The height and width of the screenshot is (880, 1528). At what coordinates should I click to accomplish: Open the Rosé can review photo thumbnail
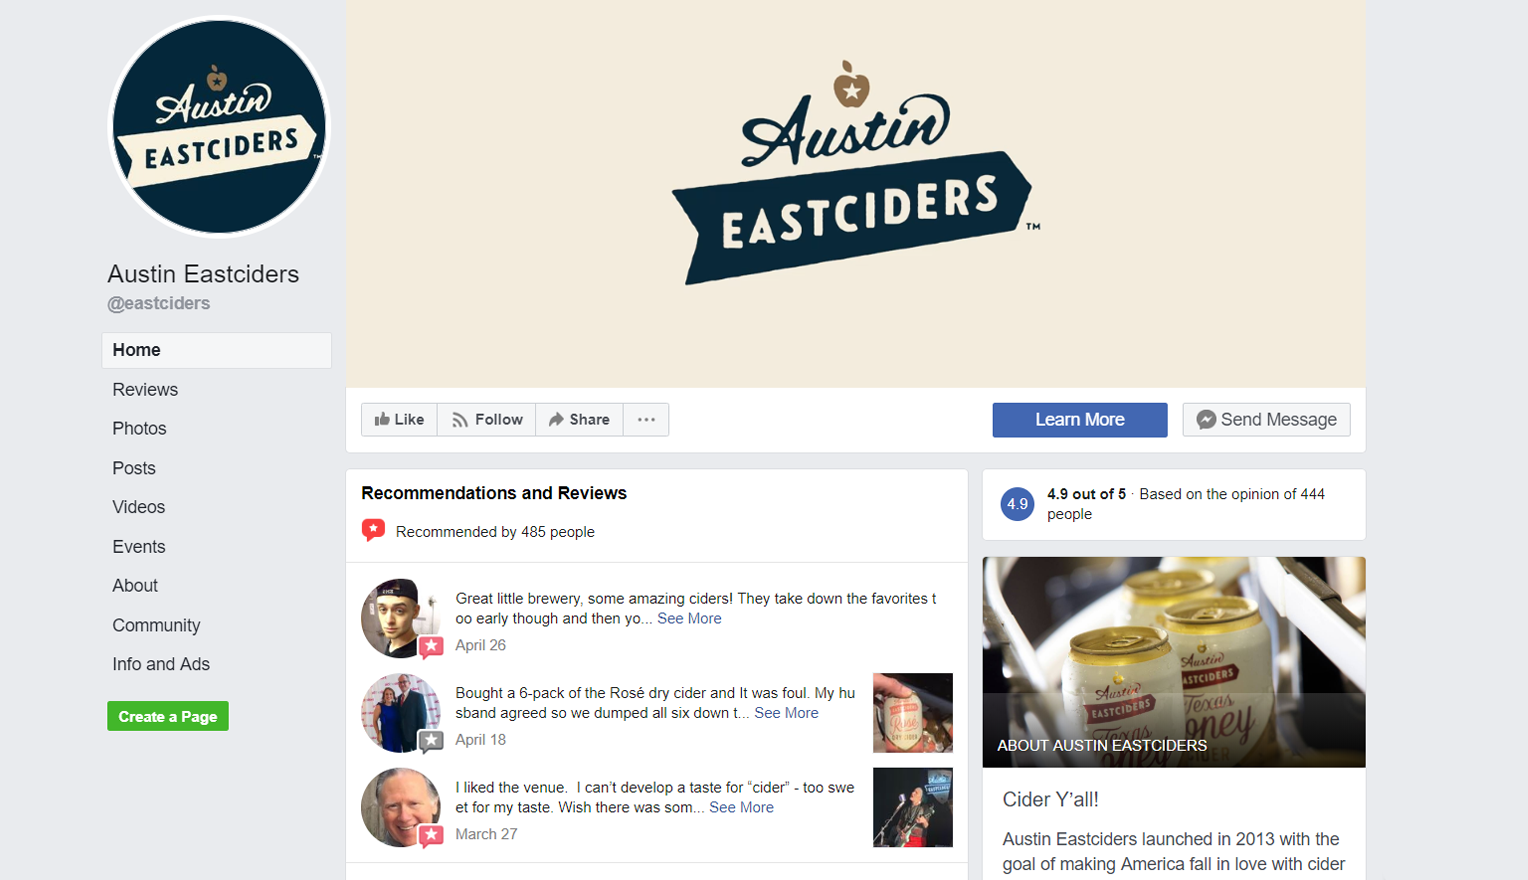coord(912,713)
